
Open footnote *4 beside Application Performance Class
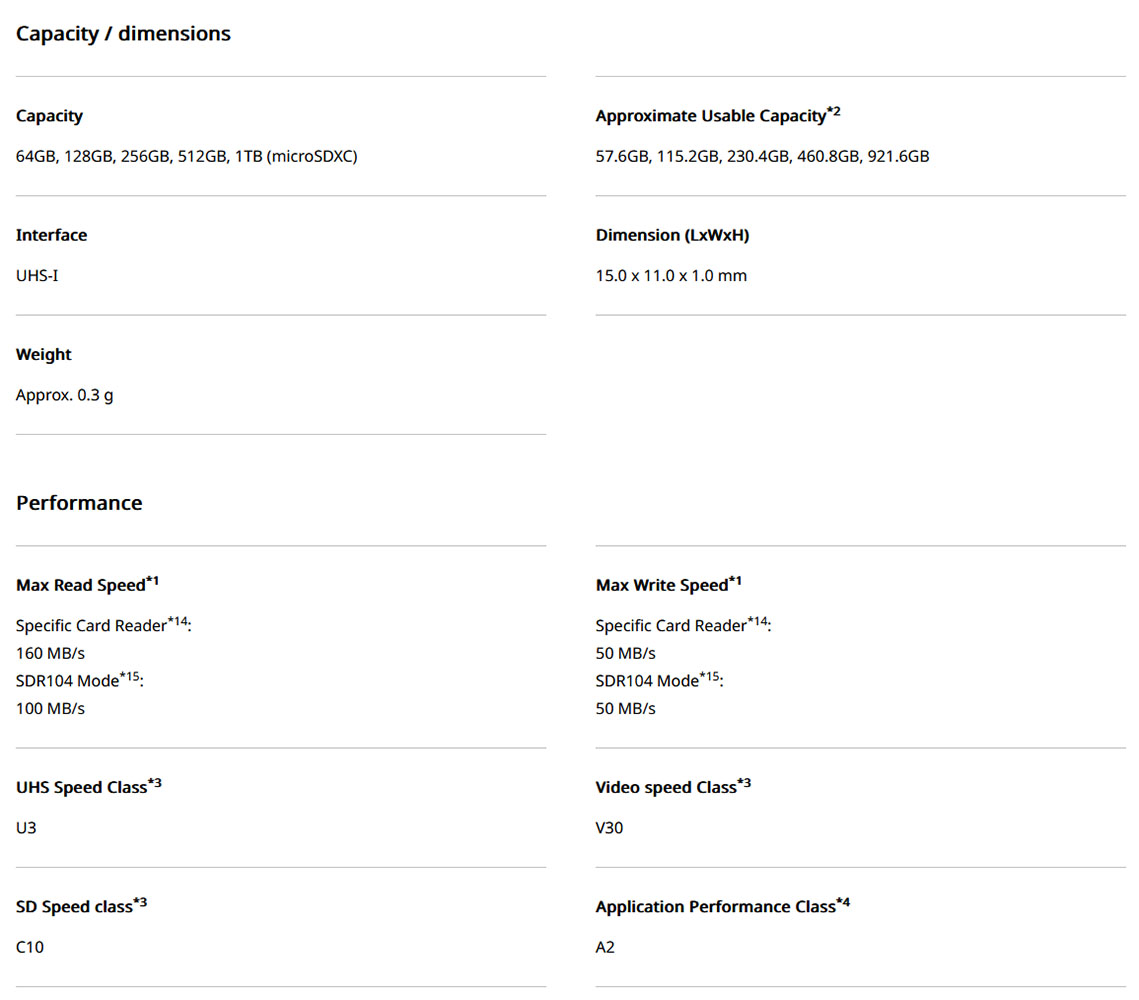click(x=843, y=902)
